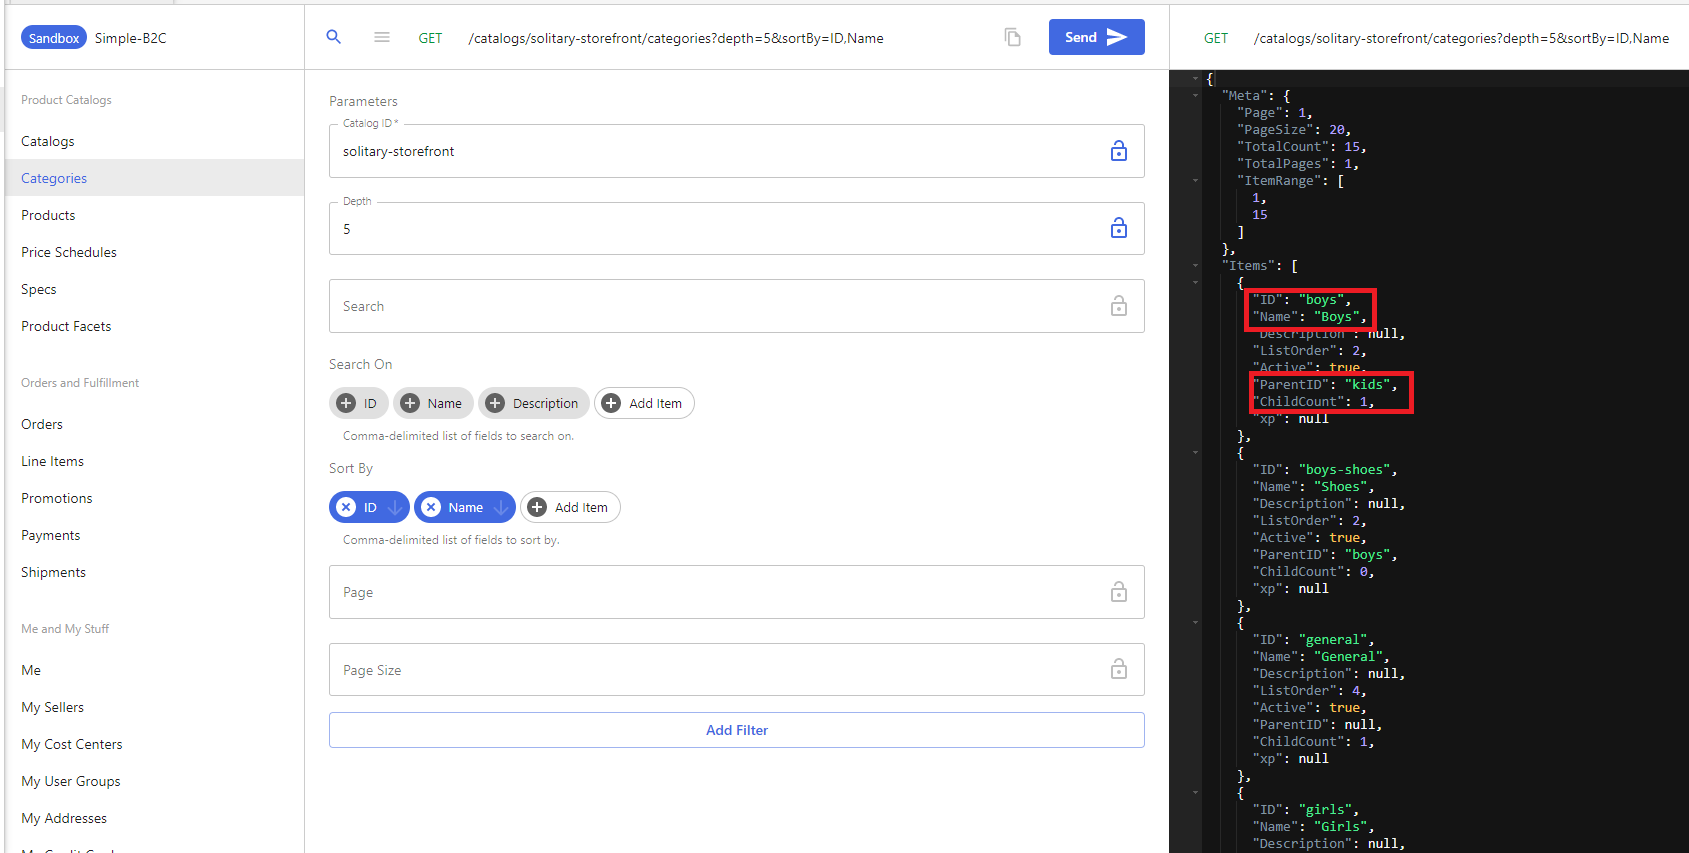Click the request path in top bar
1689x853 pixels.
[675, 38]
